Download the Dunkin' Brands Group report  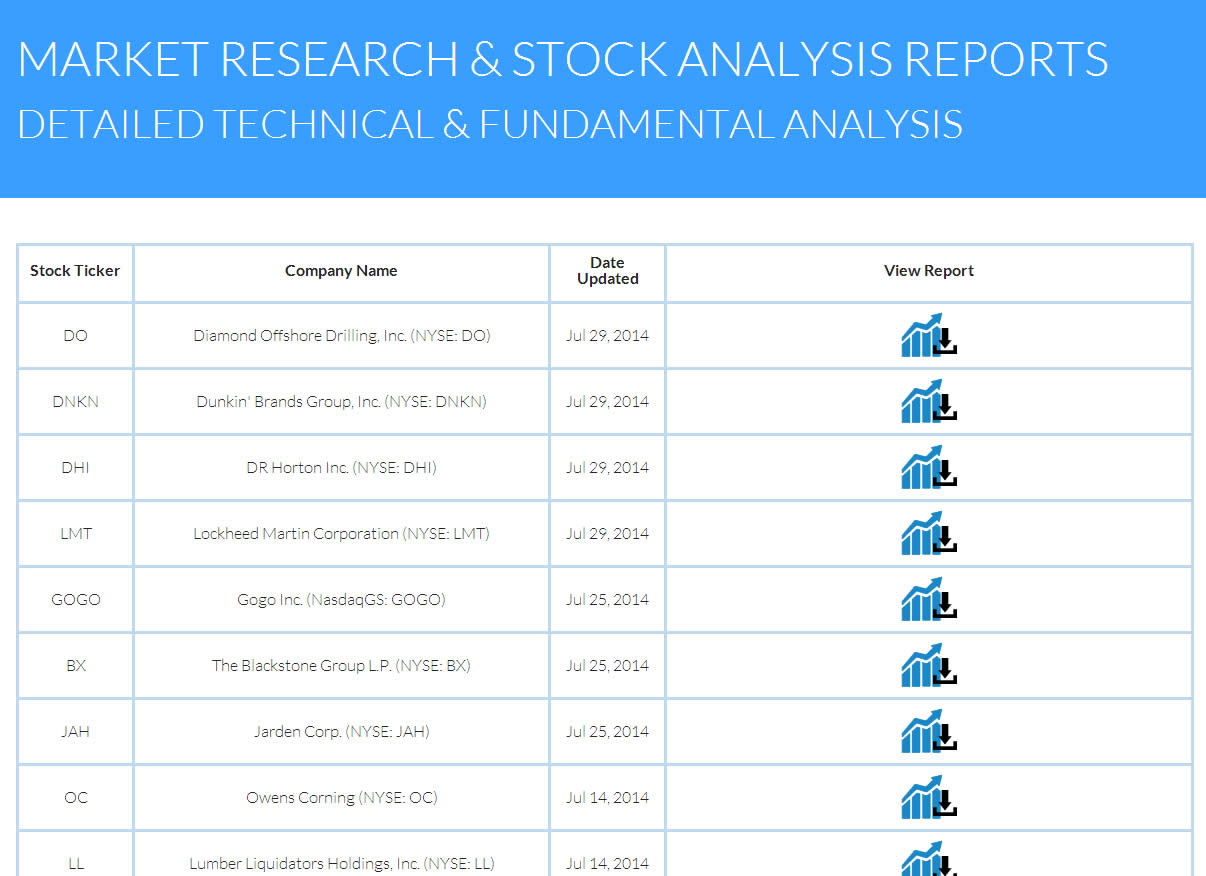click(x=929, y=401)
